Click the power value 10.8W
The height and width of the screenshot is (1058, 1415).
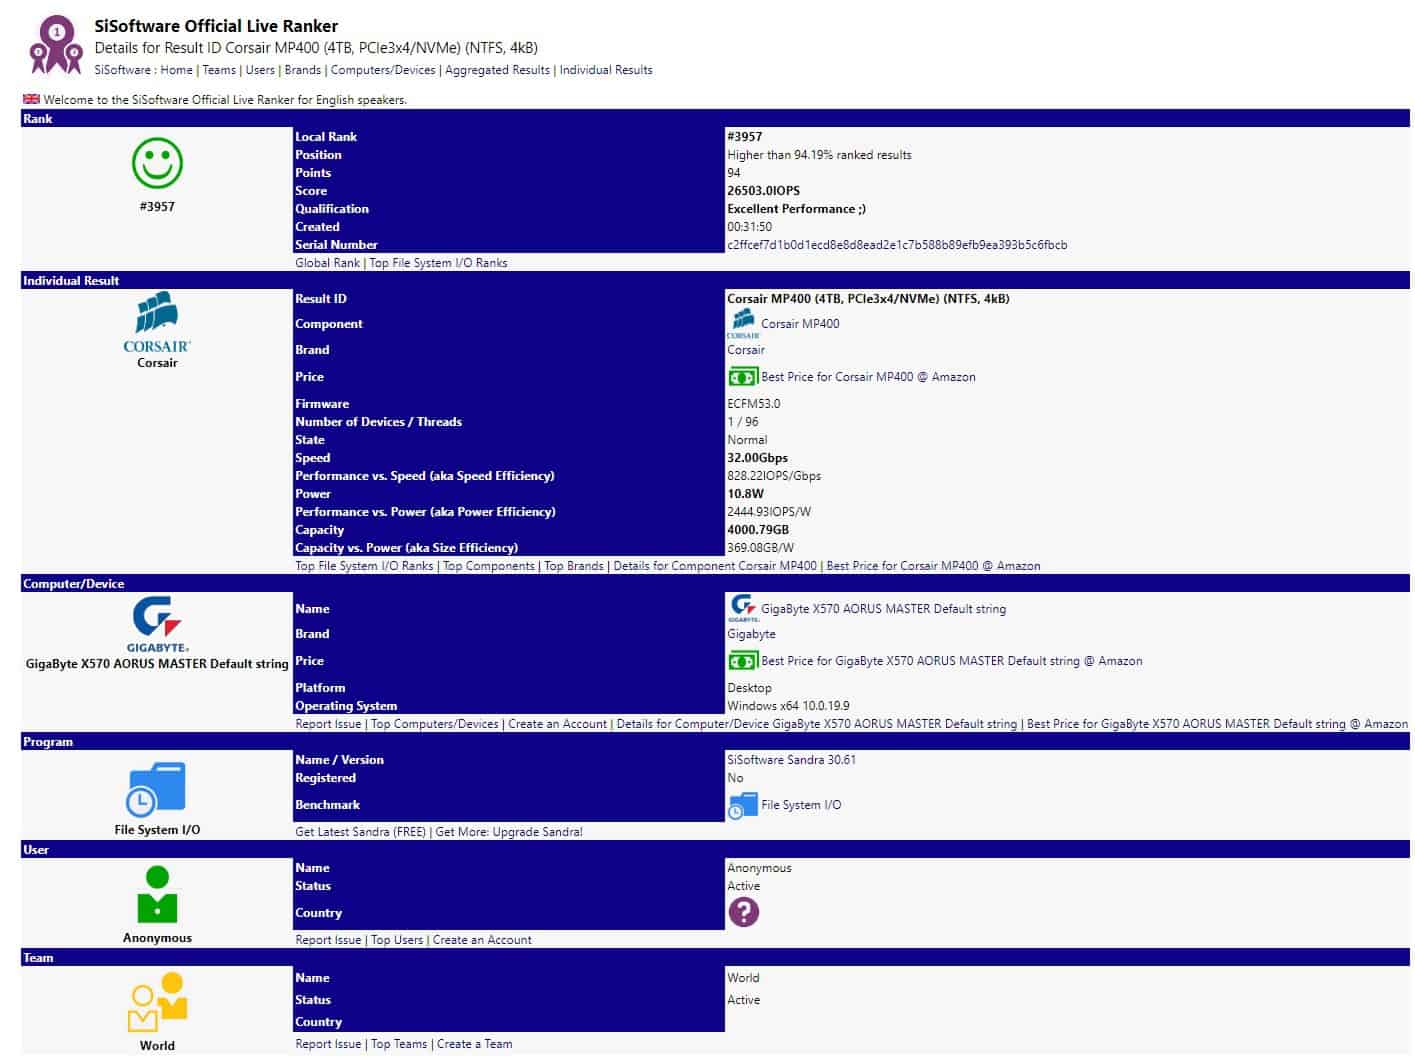tap(745, 494)
